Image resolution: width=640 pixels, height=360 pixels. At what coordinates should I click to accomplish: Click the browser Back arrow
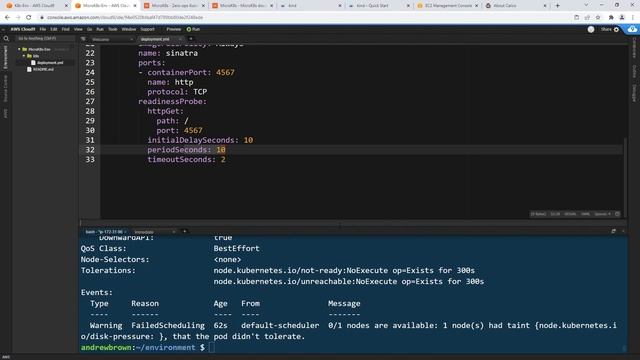pyautogui.click(x=7, y=18)
